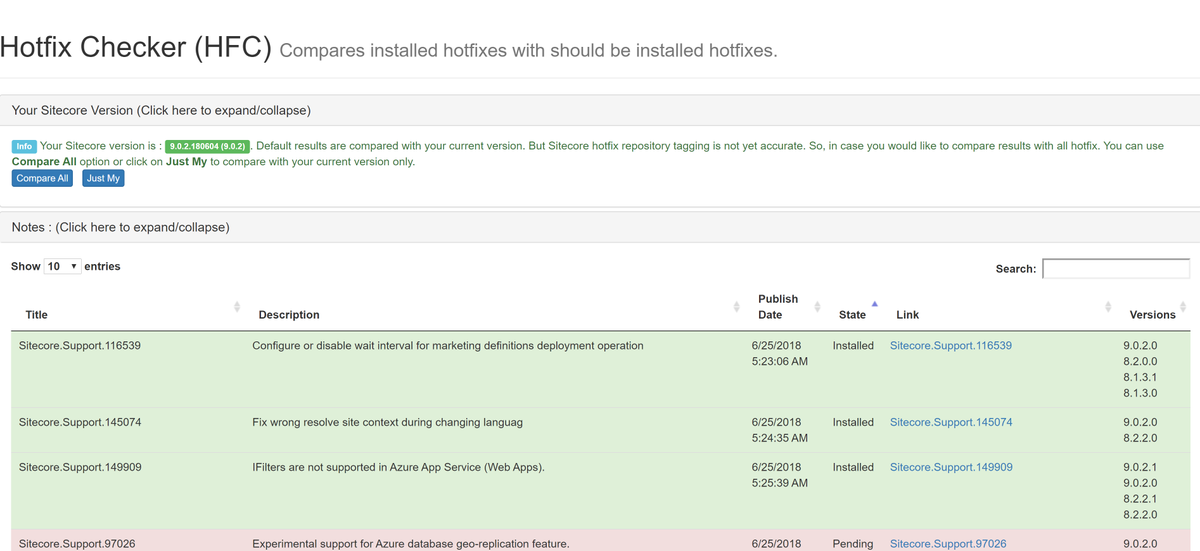Open the Sitecore.Support.145074 link
This screenshot has width=1200, height=551.
[x=950, y=423]
